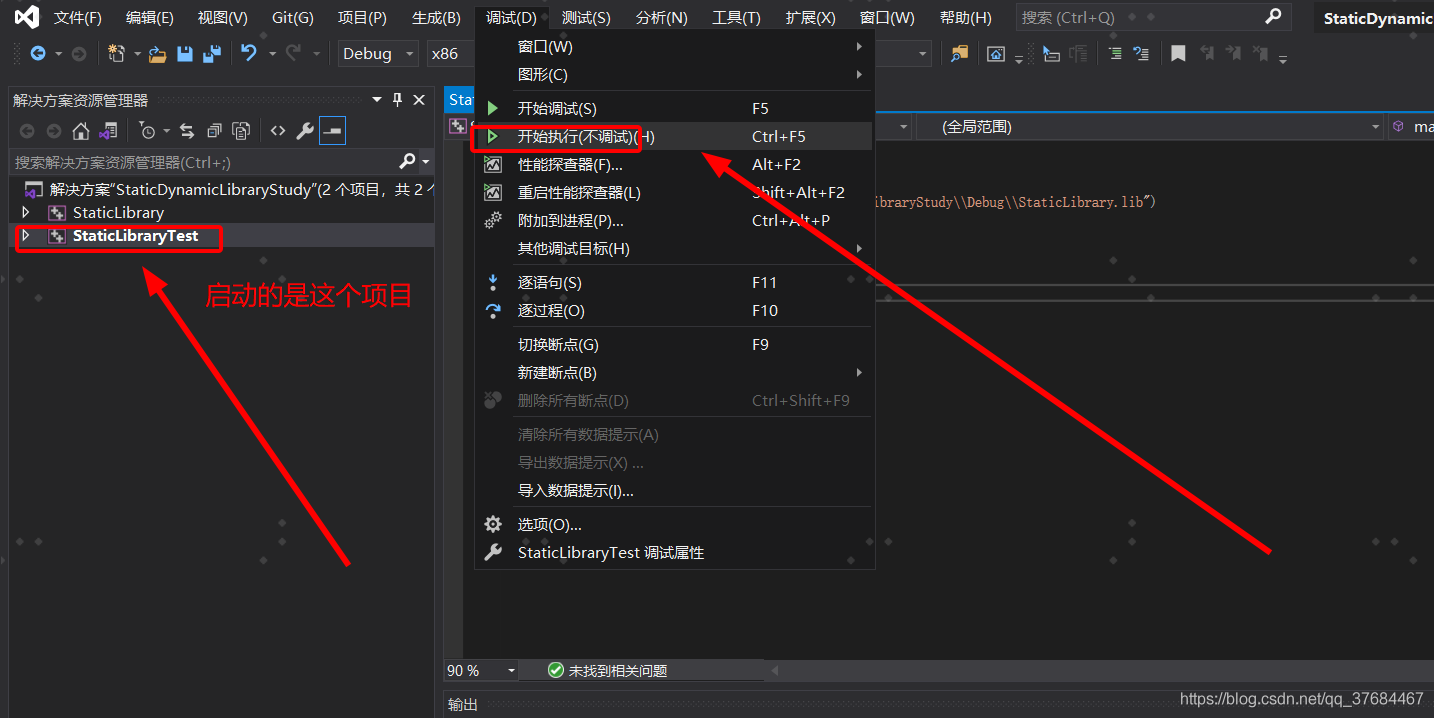The width and height of the screenshot is (1434, 718).
Task: Click the find in files folder icon
Action: point(959,54)
